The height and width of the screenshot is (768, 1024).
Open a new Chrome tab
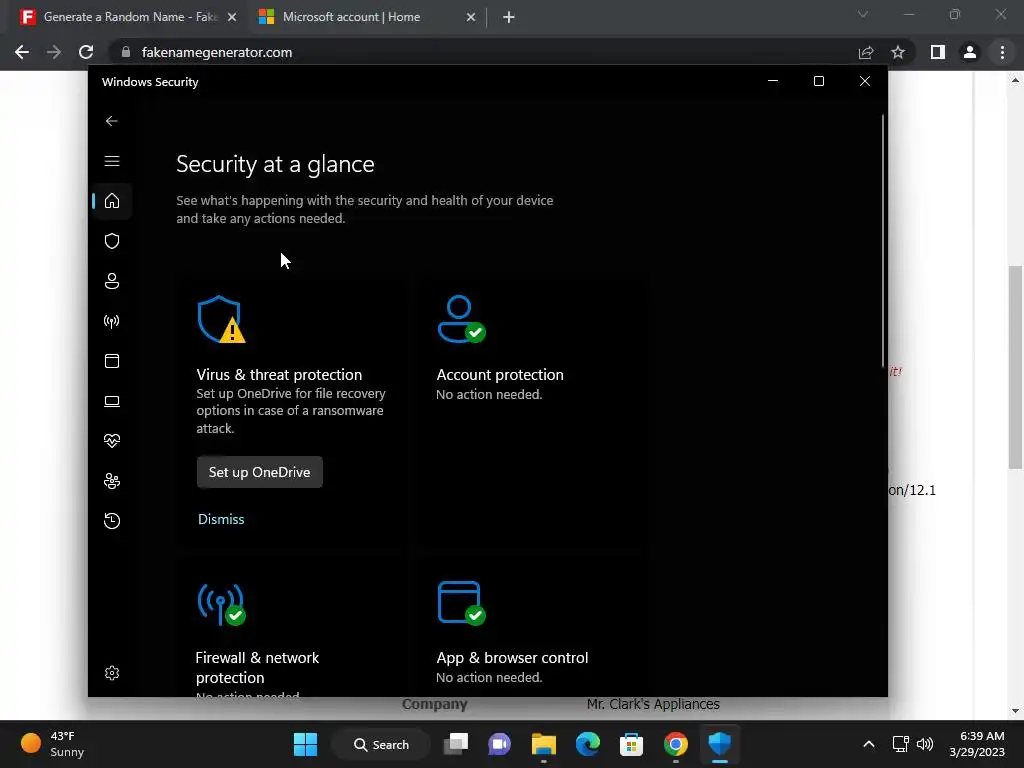[x=509, y=18]
